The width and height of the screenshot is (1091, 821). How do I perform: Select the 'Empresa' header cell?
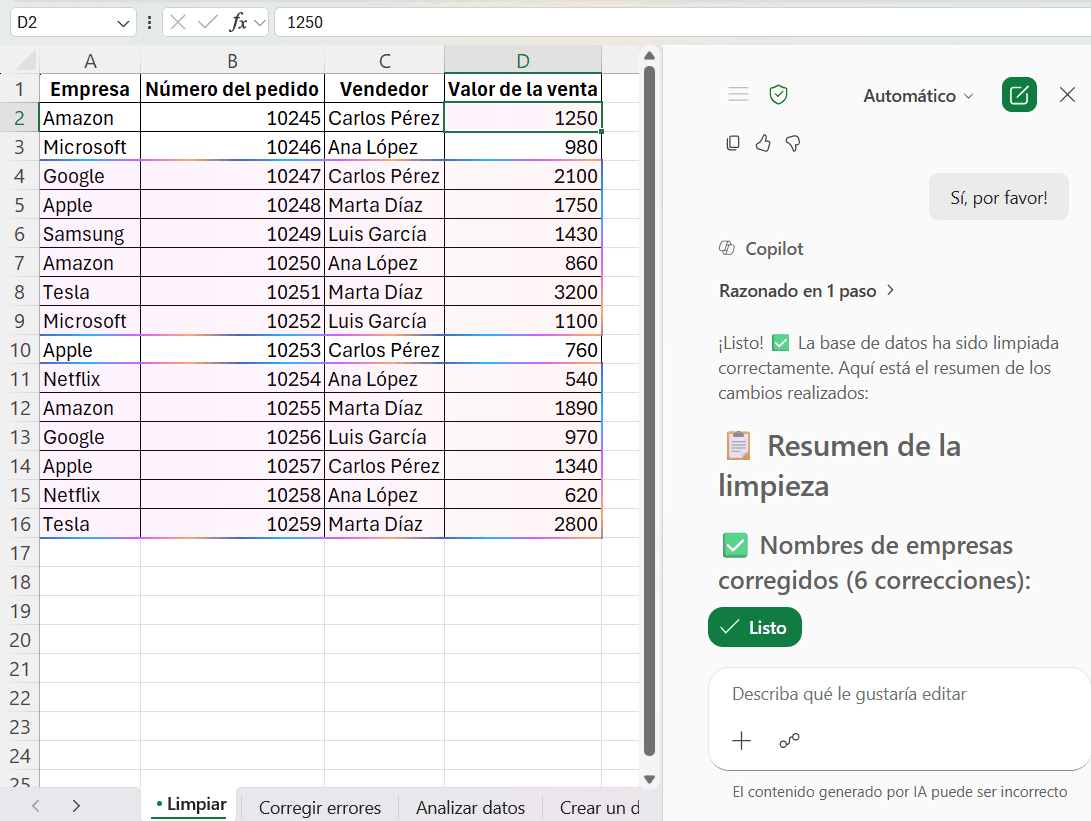pos(90,89)
